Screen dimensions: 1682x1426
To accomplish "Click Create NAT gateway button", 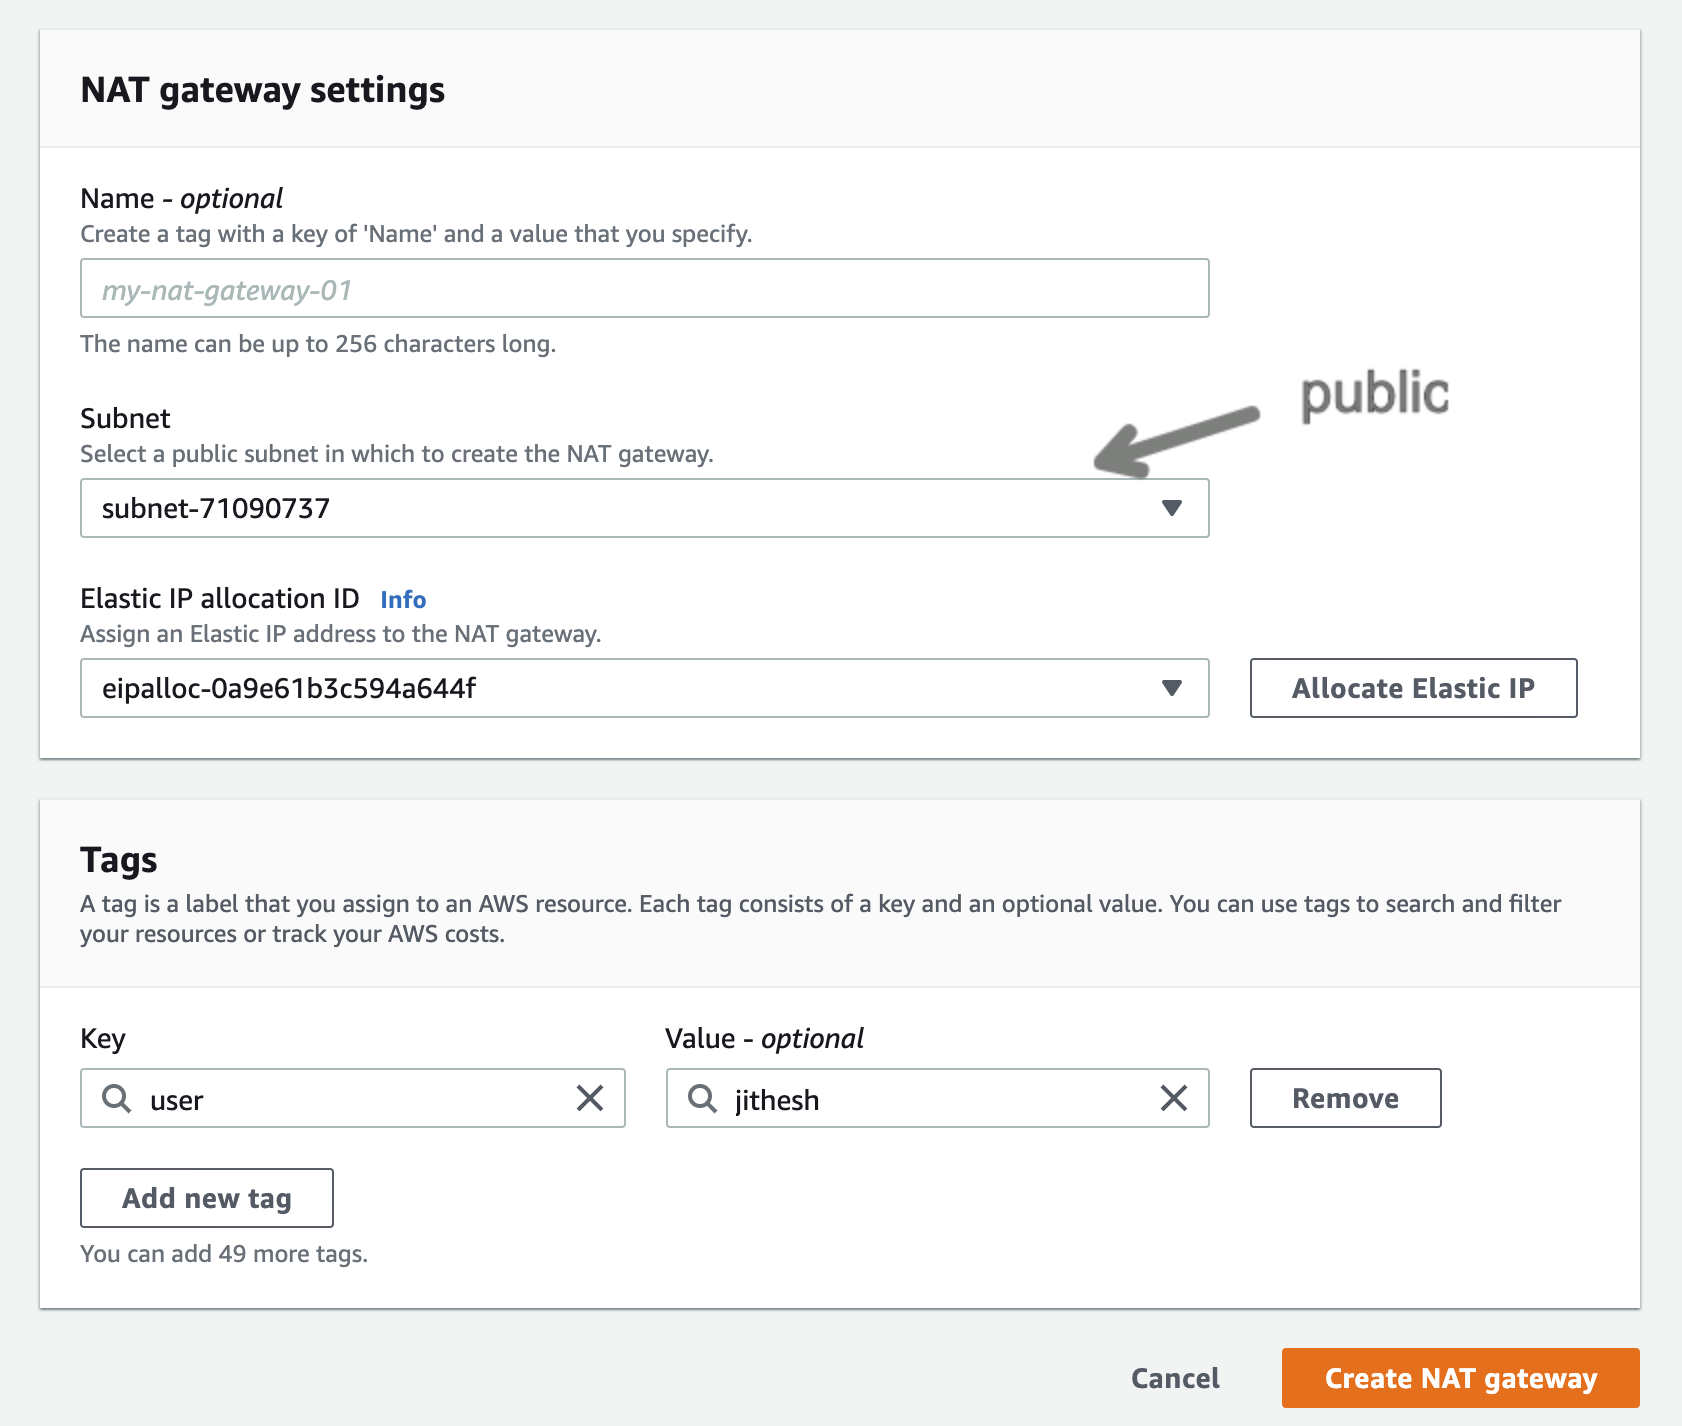I will point(1460,1378).
